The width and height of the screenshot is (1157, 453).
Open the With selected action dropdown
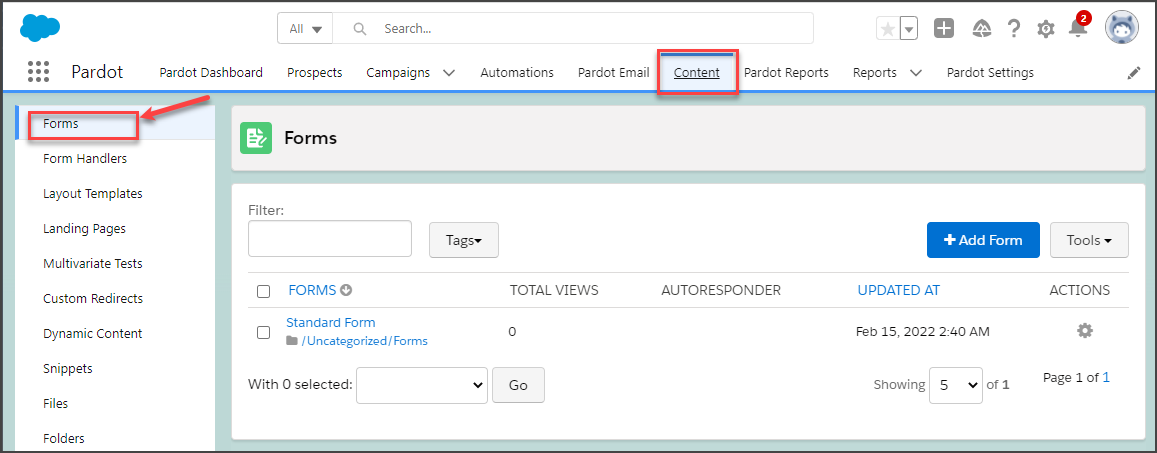422,385
